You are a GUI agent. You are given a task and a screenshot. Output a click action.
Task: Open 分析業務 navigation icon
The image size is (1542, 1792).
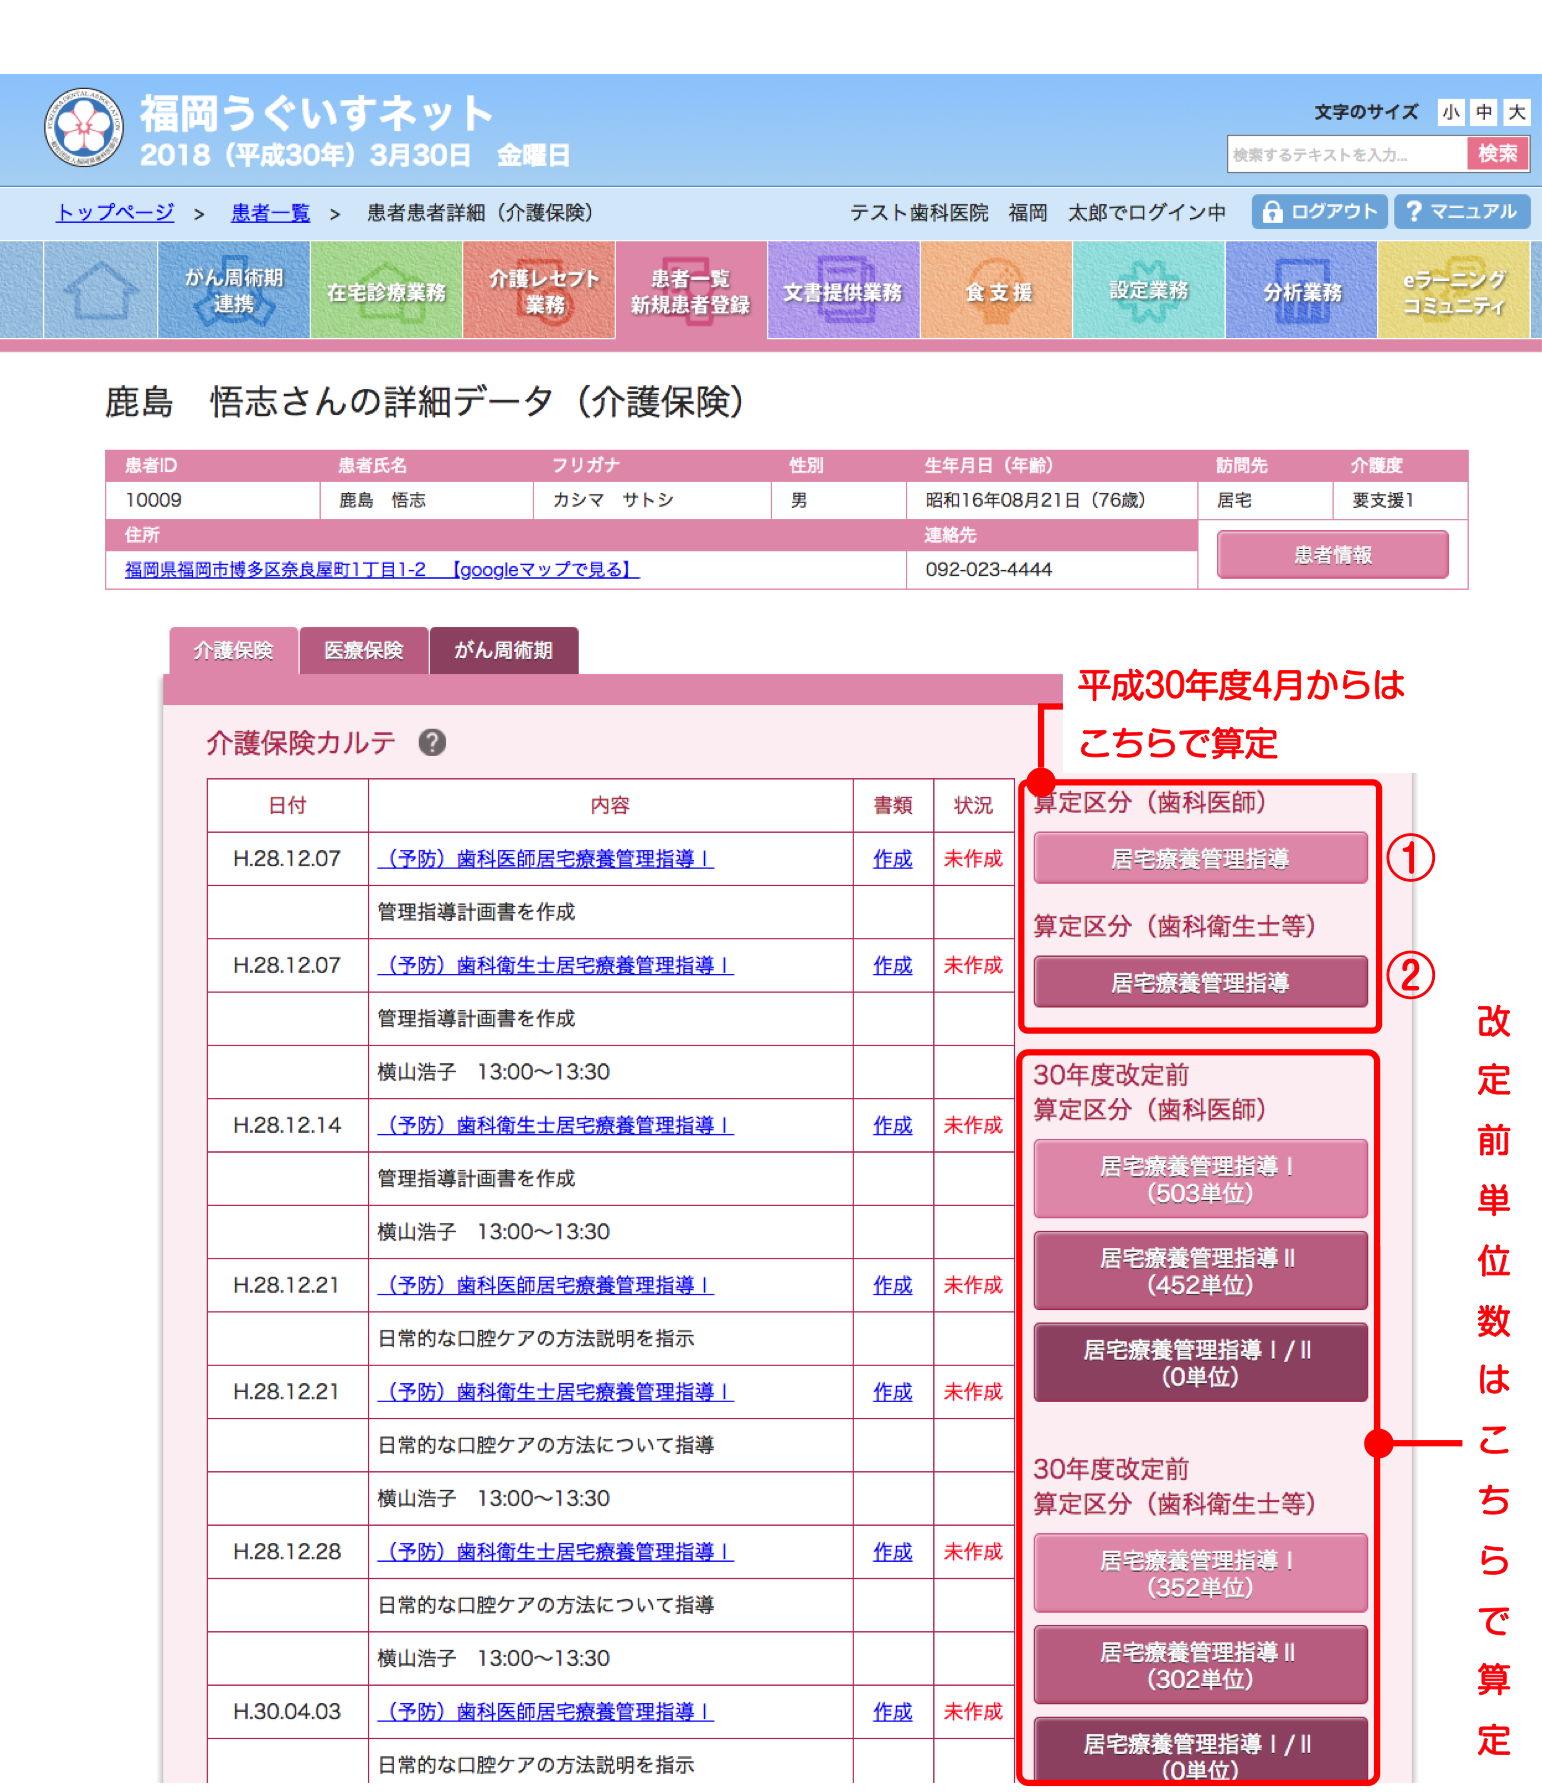click(1301, 291)
